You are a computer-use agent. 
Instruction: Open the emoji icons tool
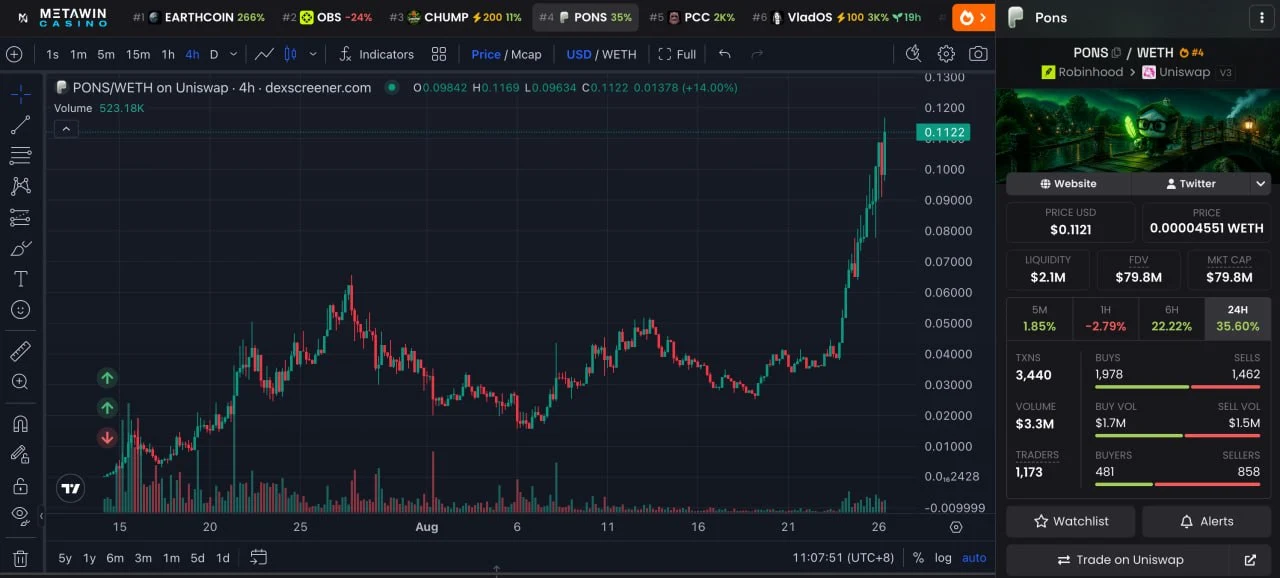[20, 310]
